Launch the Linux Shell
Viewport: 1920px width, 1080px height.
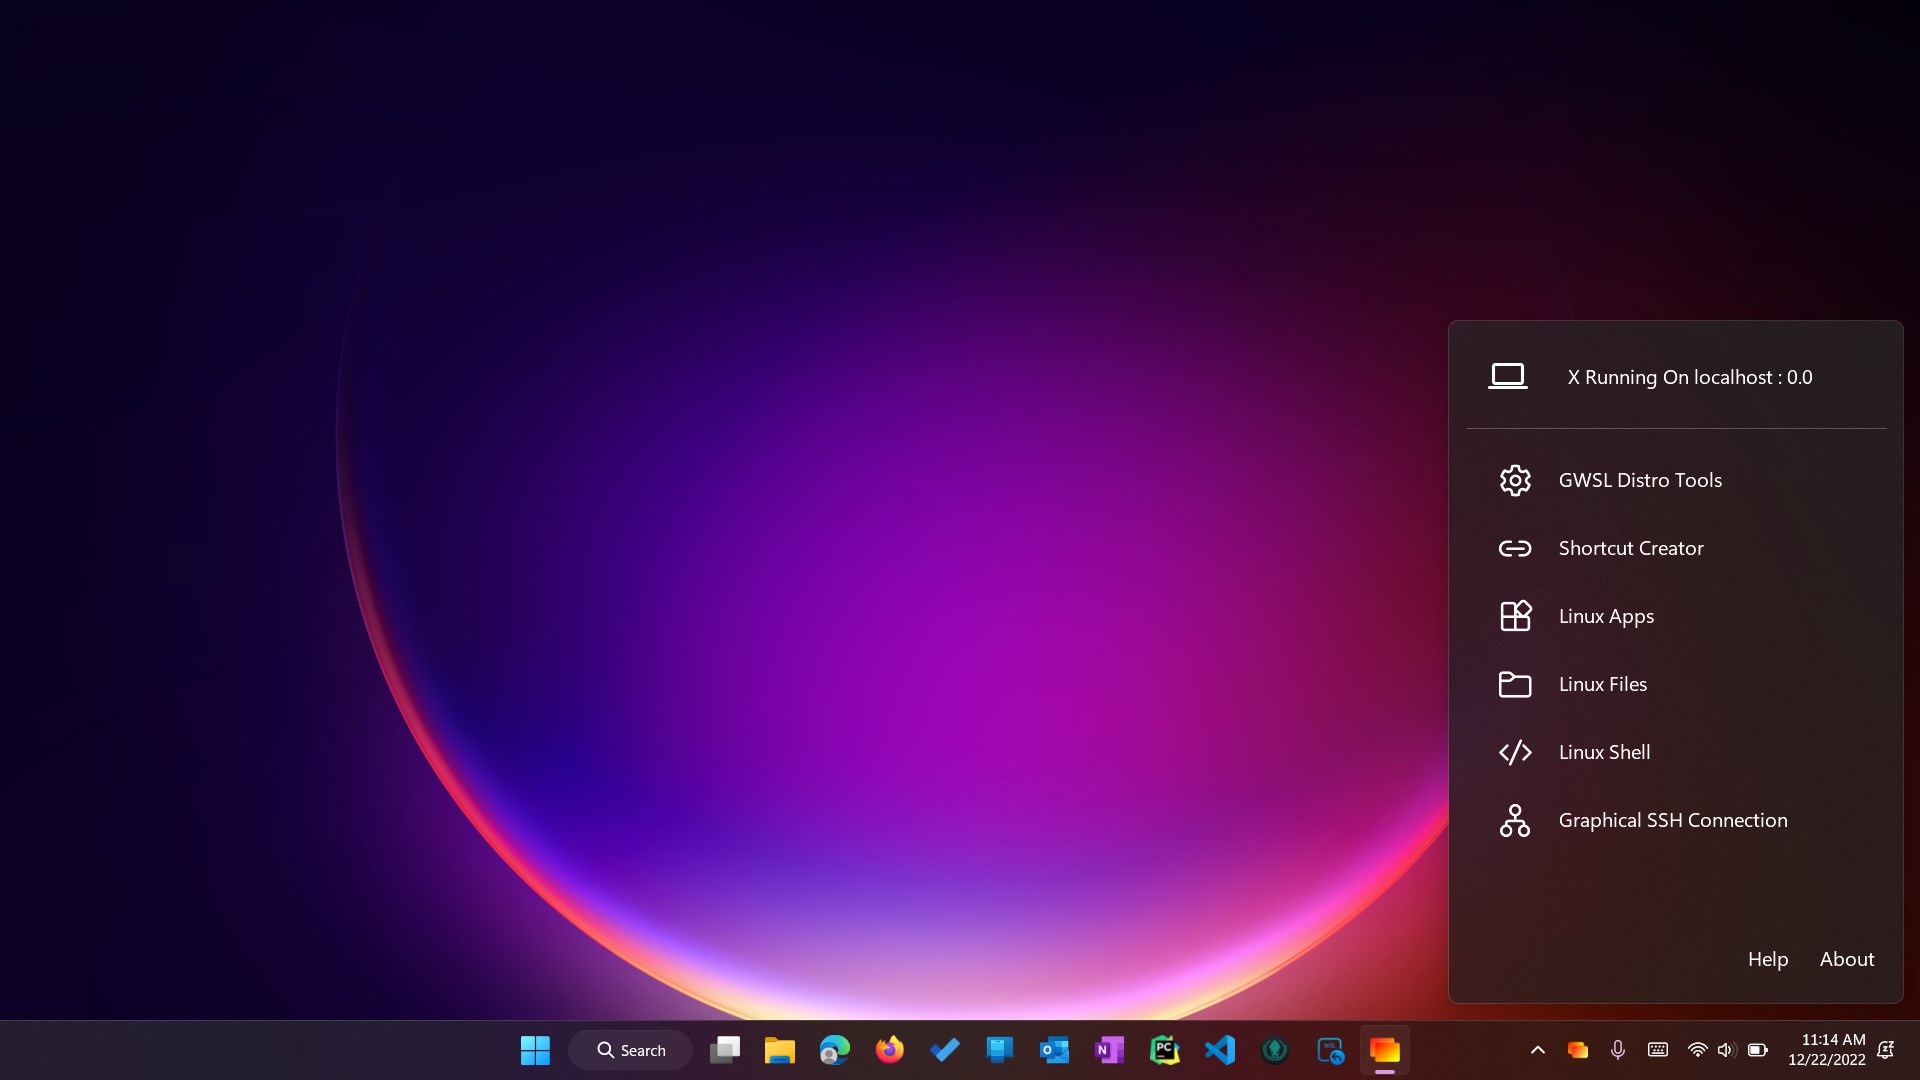click(x=1604, y=752)
